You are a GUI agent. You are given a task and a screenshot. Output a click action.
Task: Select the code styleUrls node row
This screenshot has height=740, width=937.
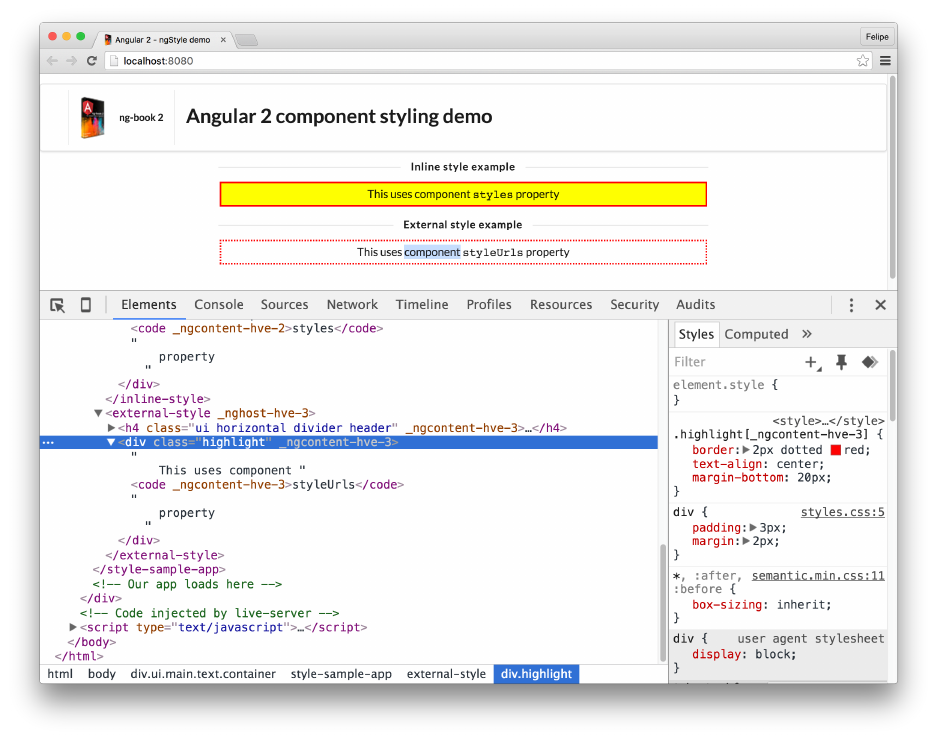tap(268, 485)
